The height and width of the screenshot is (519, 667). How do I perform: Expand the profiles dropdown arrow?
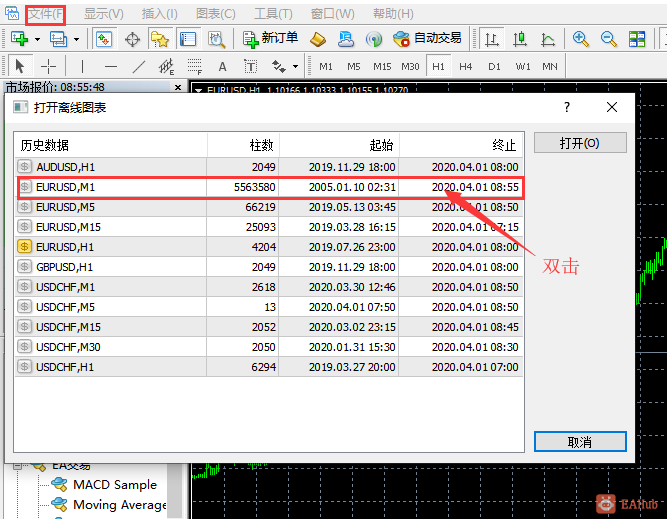point(76,40)
